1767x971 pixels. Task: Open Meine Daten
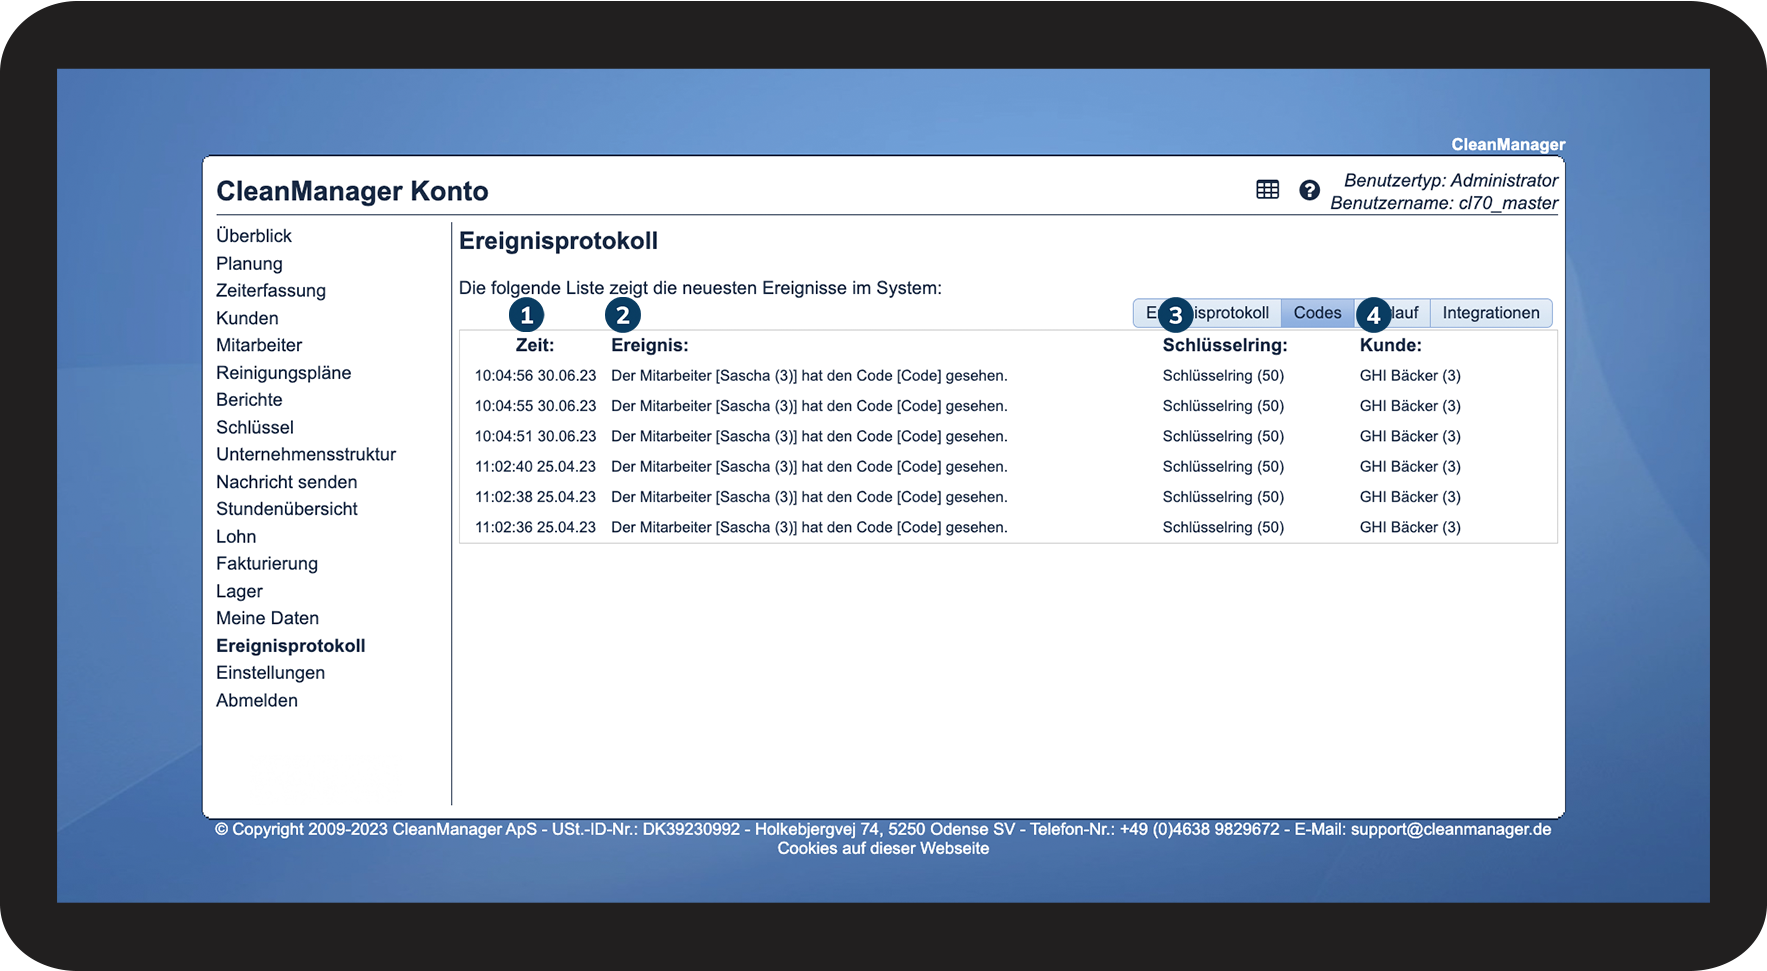click(268, 618)
